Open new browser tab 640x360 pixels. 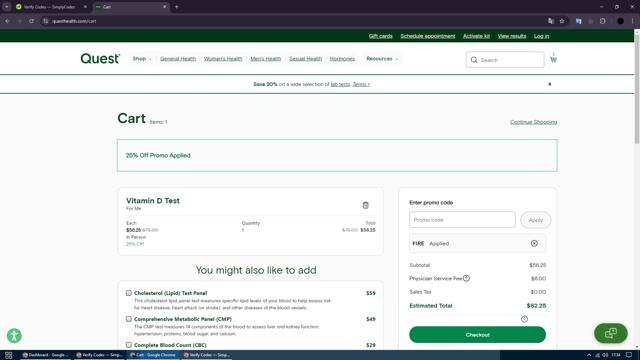176,7
